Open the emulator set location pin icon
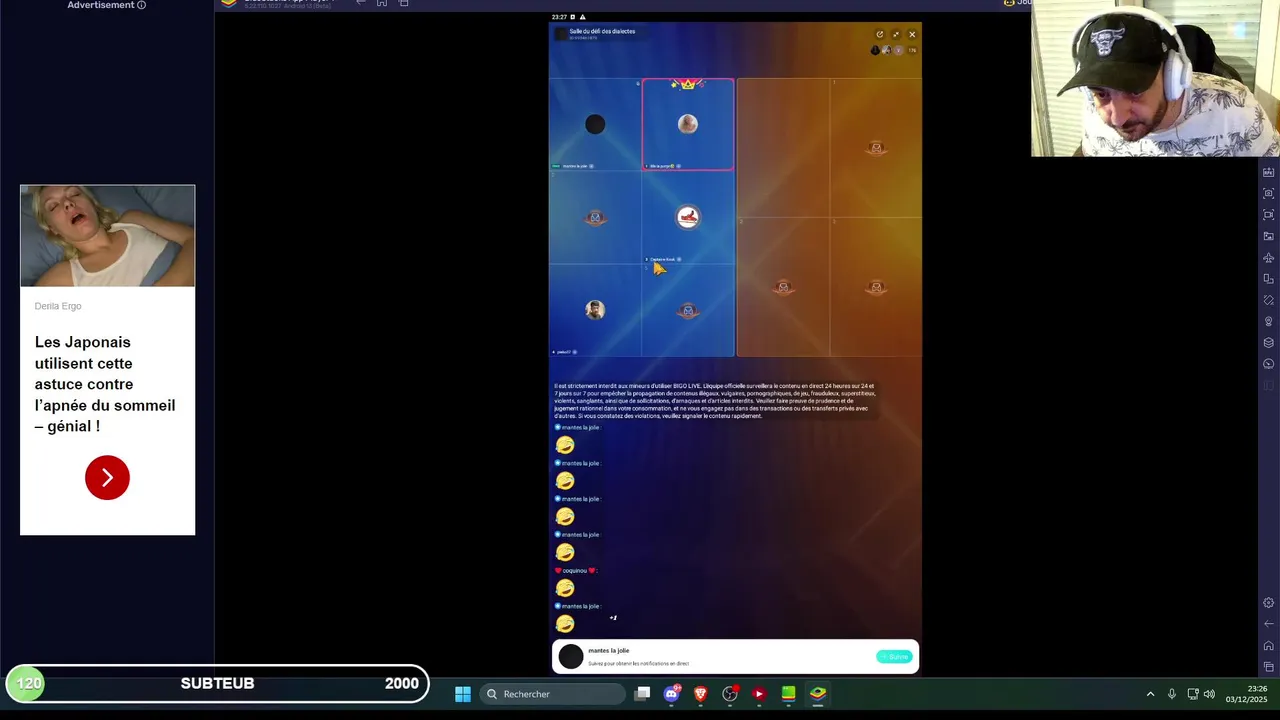 1268,321
